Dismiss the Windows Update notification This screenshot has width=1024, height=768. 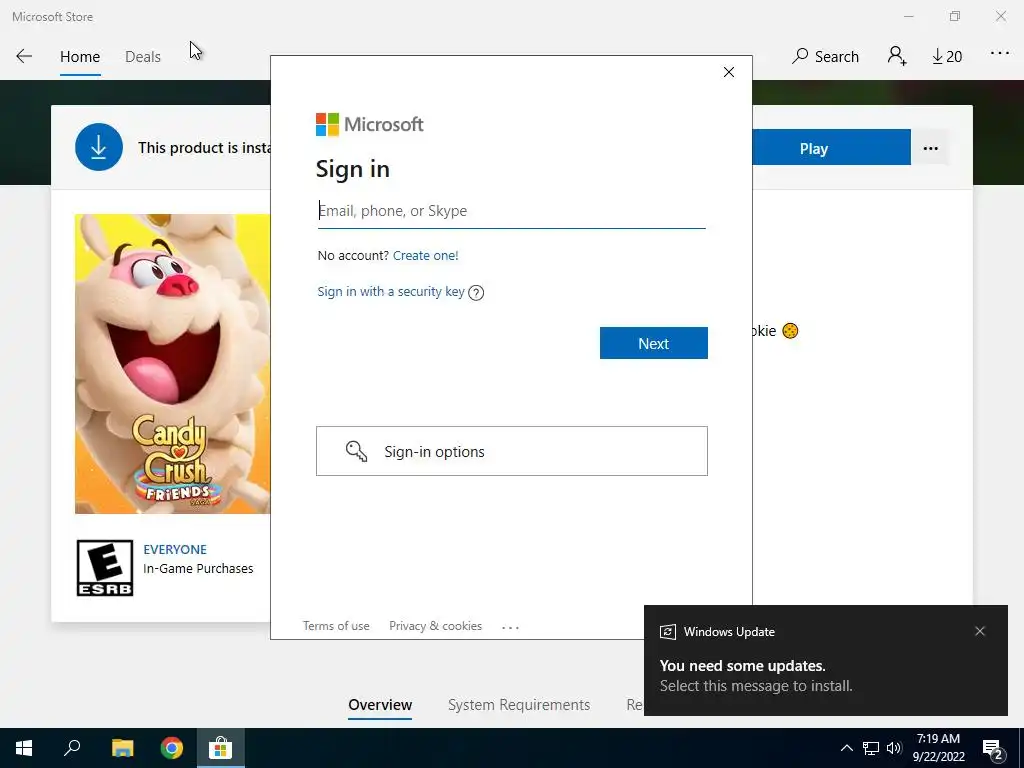click(980, 631)
